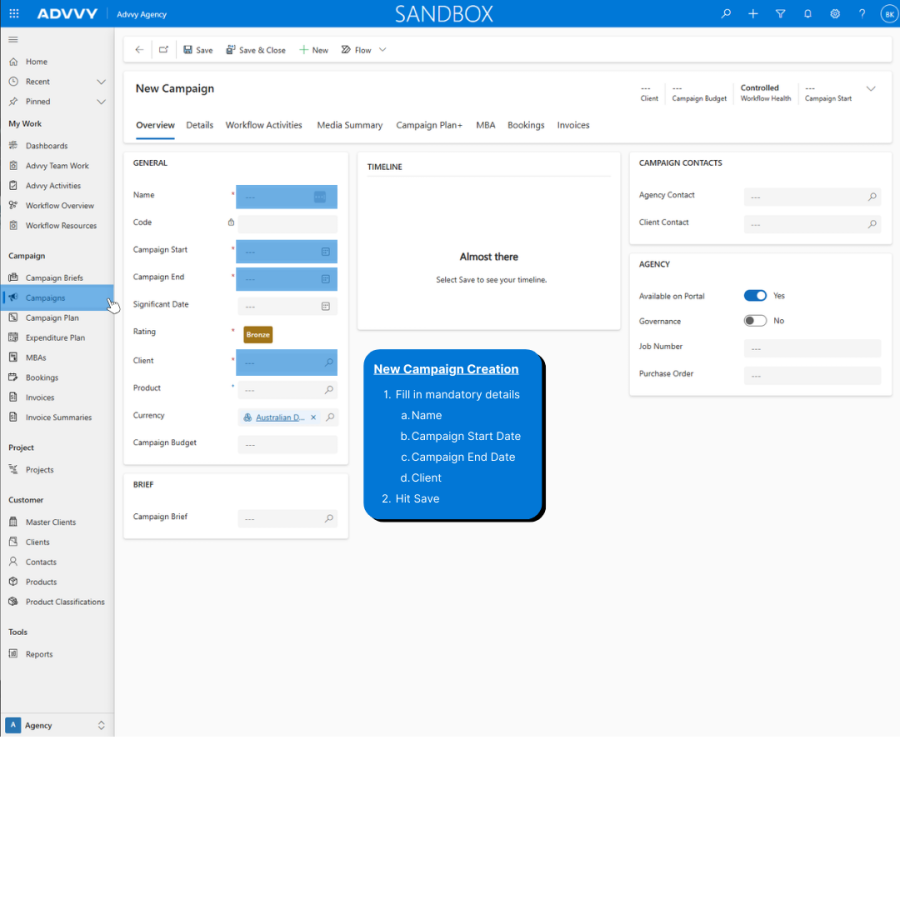Screen dimensions: 900x900
Task: Collapse the sidebar hamburger menu
Action: tap(13, 39)
